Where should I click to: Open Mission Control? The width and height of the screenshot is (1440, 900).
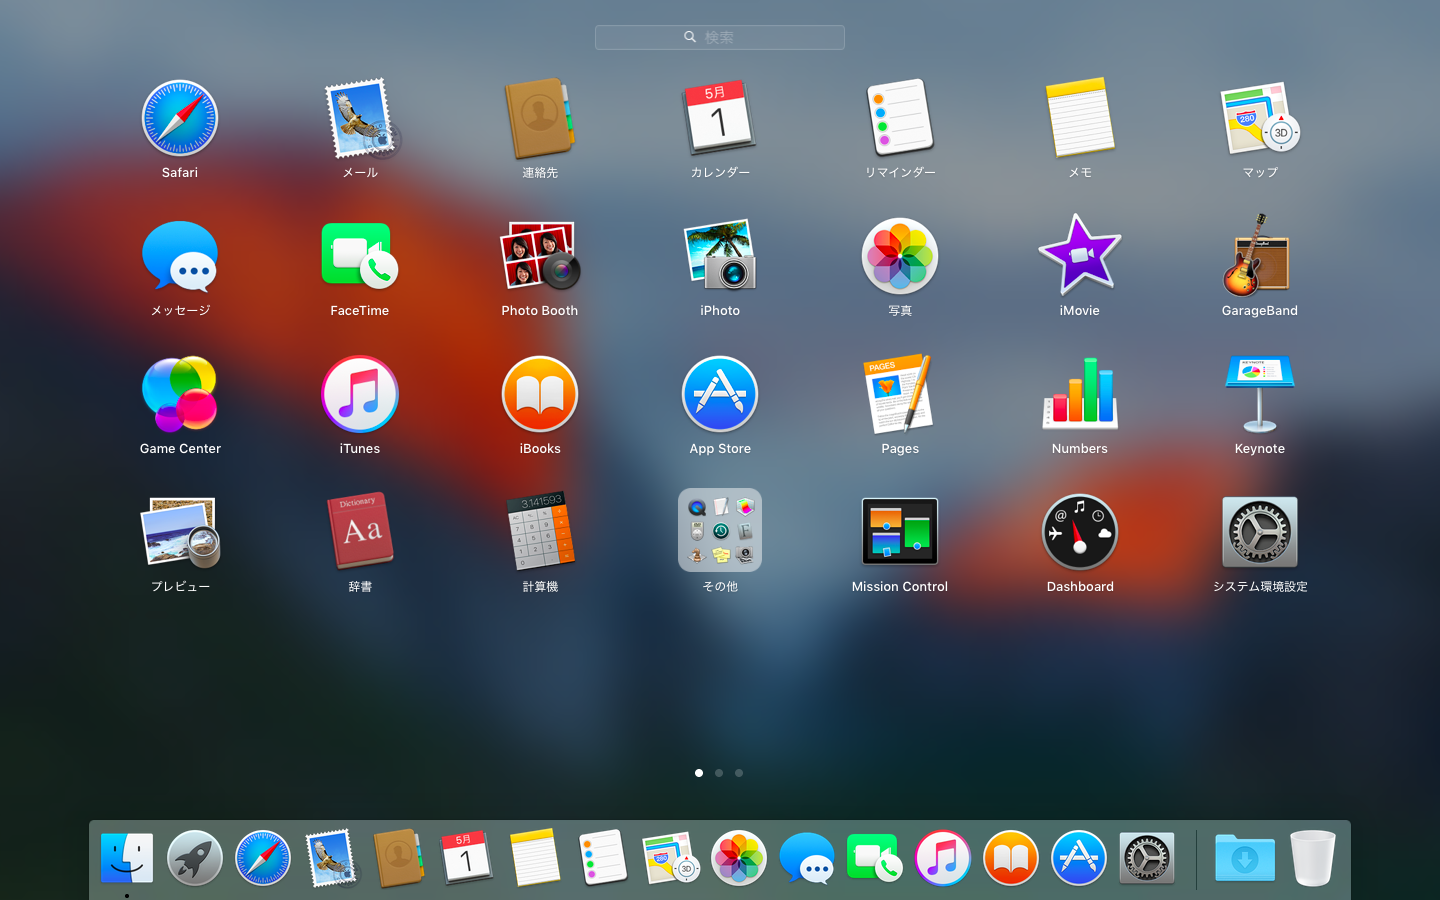(x=900, y=531)
